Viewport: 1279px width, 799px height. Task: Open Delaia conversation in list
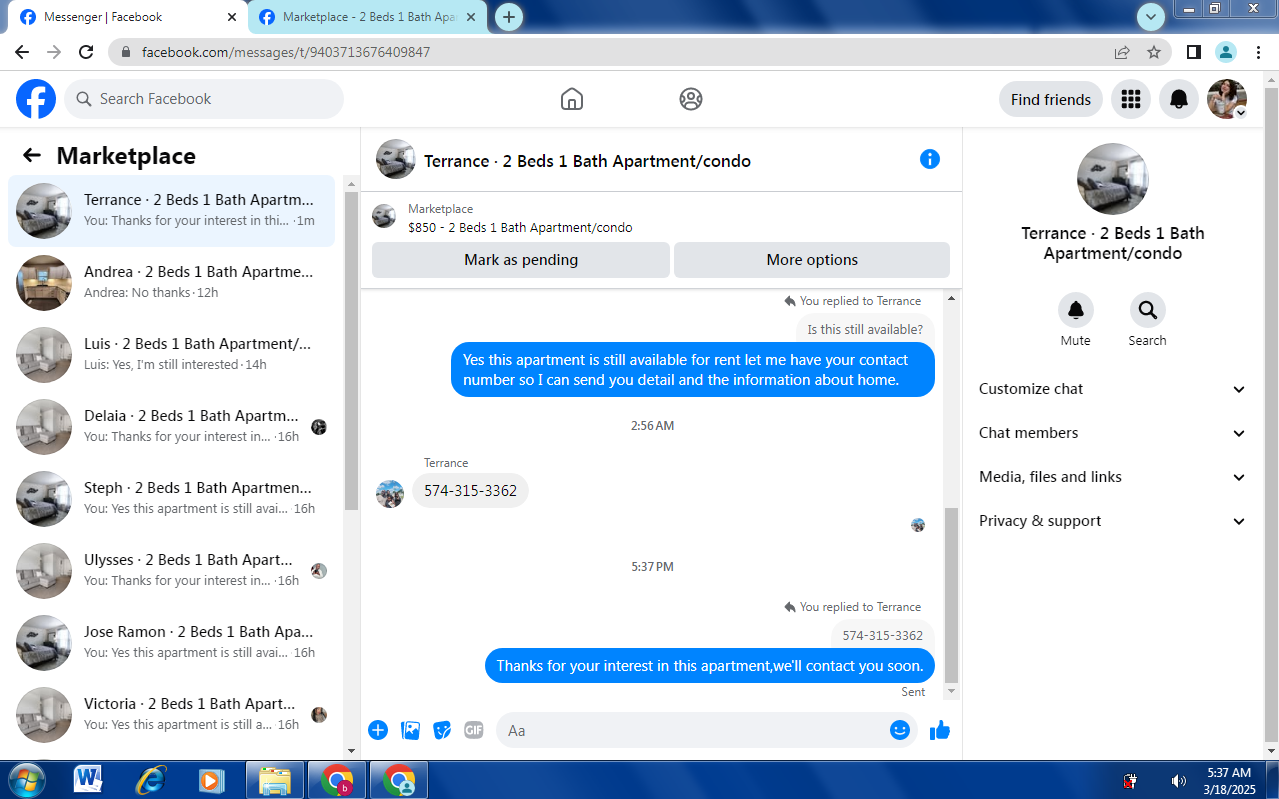click(171, 427)
